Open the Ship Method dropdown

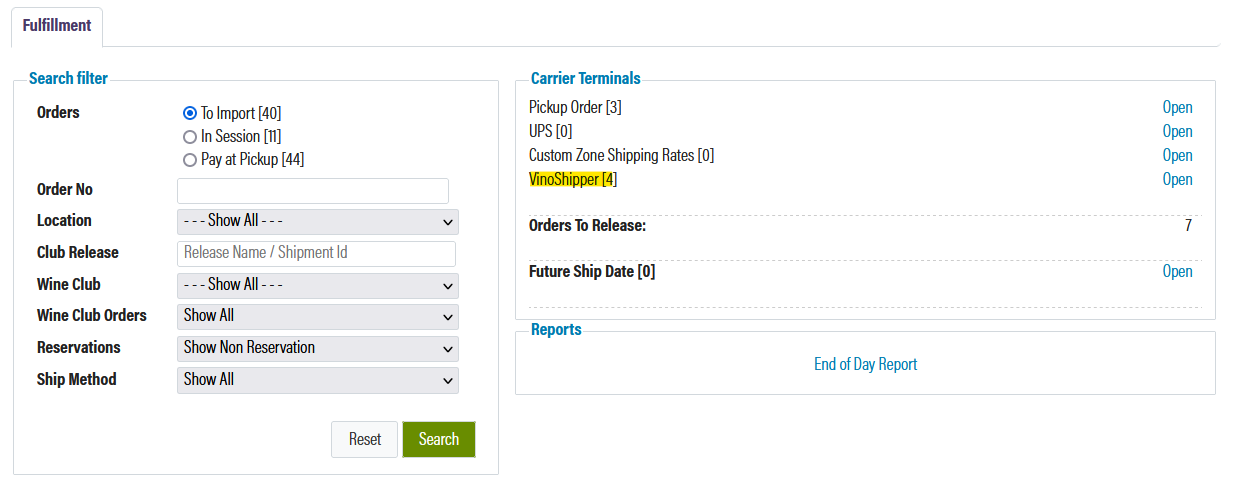coord(318,380)
